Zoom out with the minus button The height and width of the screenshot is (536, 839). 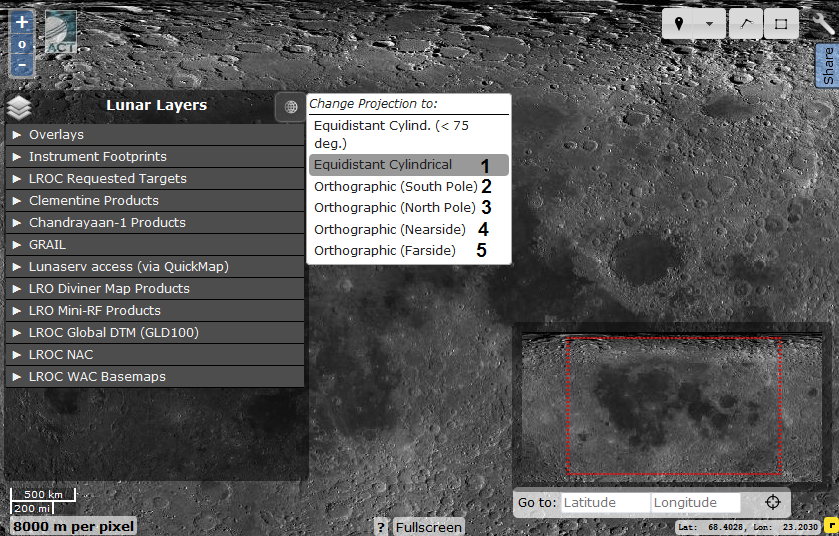[x=22, y=65]
